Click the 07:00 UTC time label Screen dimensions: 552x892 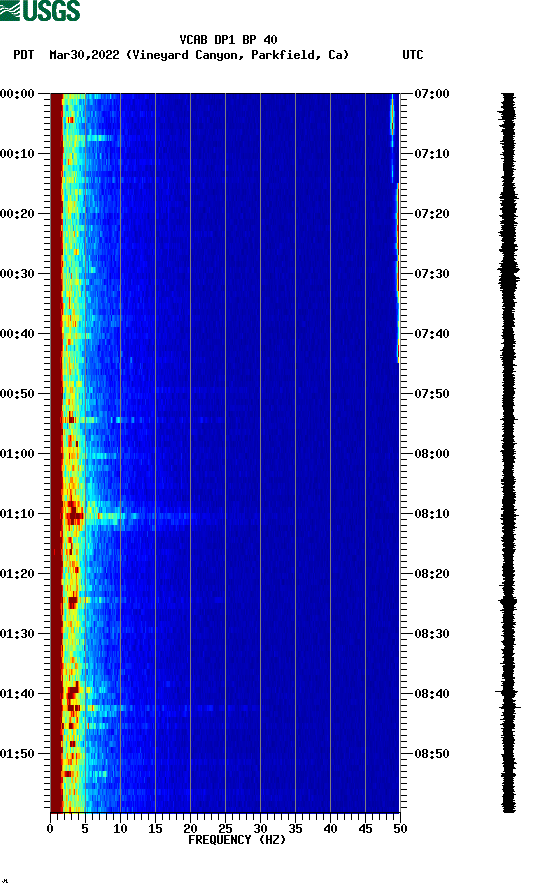[432, 94]
